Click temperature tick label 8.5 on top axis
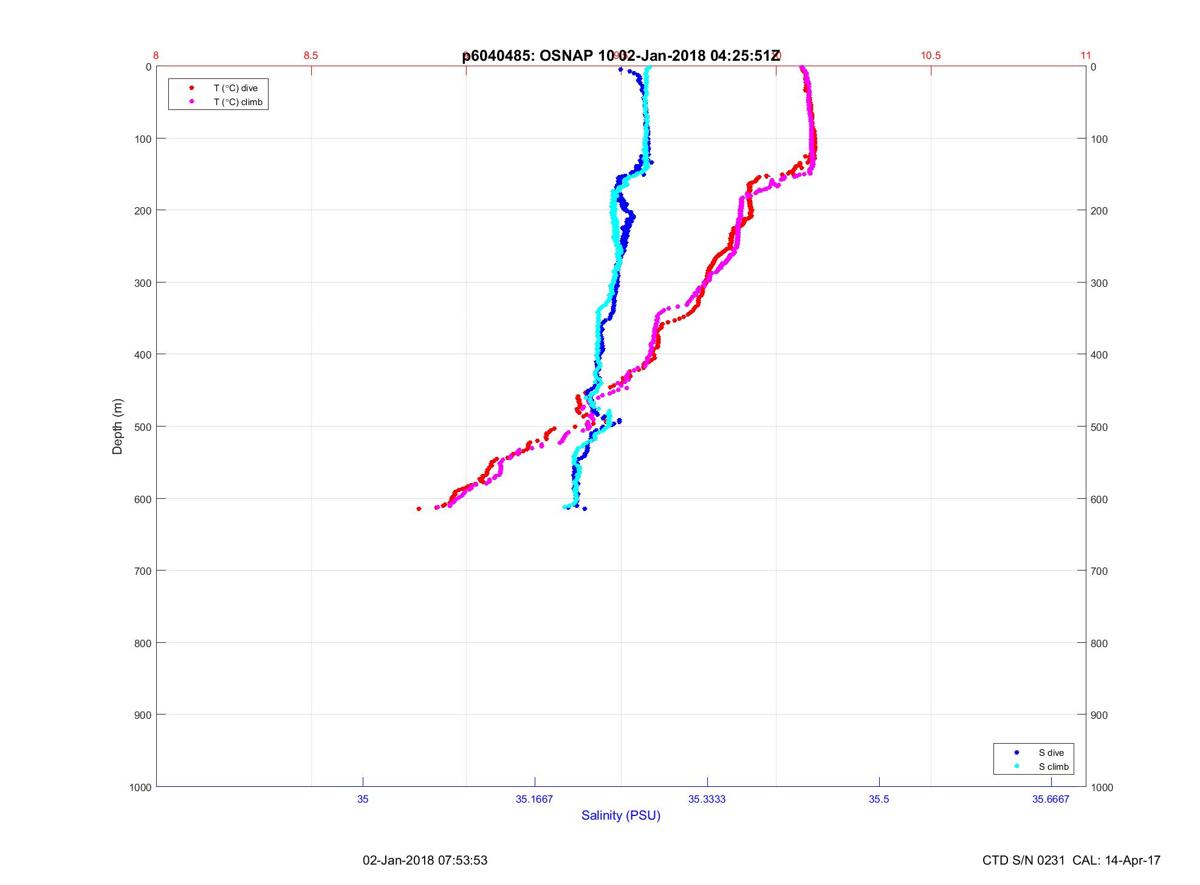 point(311,56)
